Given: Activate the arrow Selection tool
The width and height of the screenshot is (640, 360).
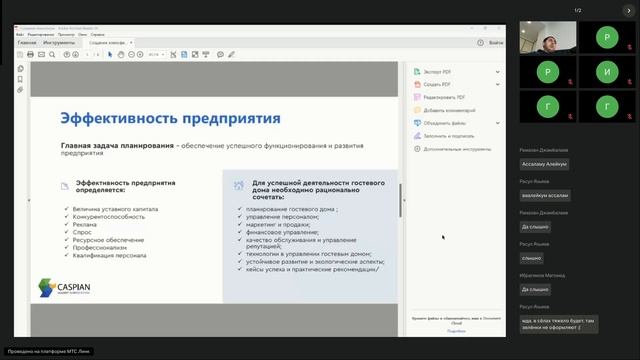Looking at the screenshot, I should click(x=110, y=54).
